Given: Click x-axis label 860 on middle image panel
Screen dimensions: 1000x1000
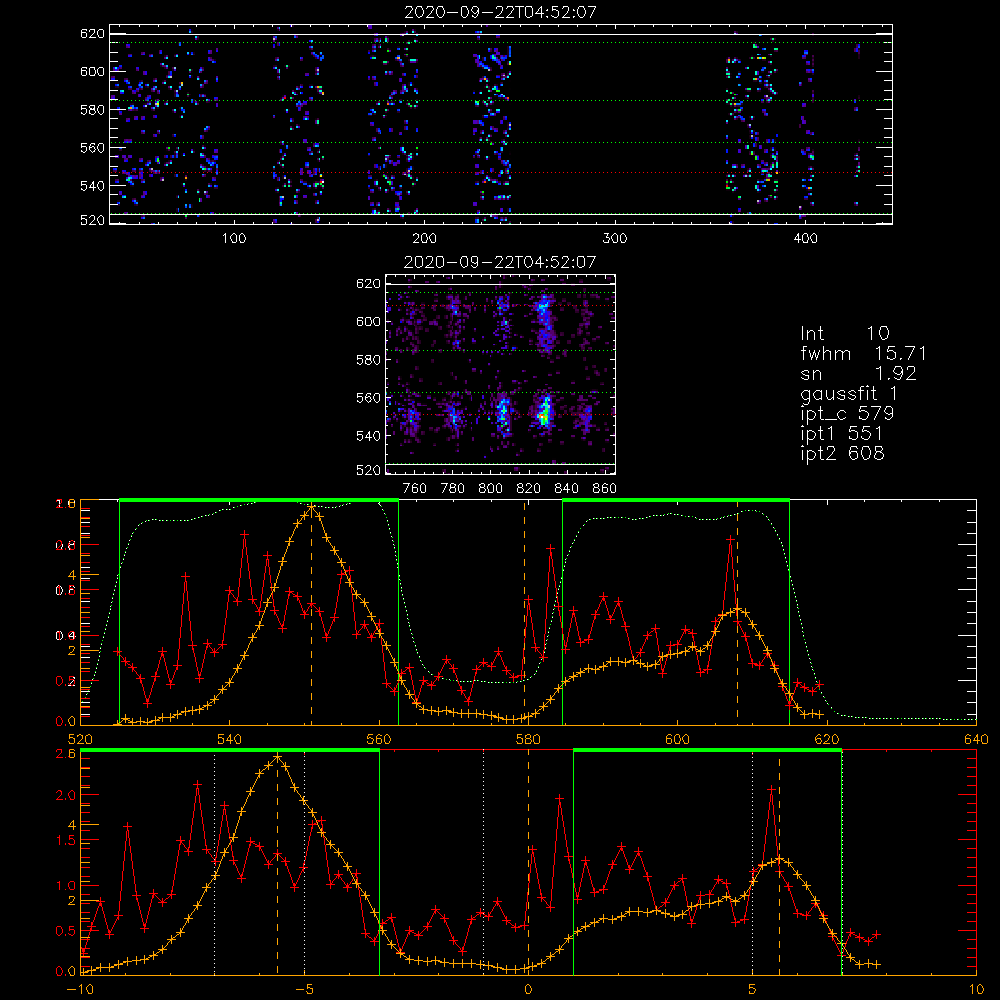Looking at the screenshot, I should click(604, 489).
